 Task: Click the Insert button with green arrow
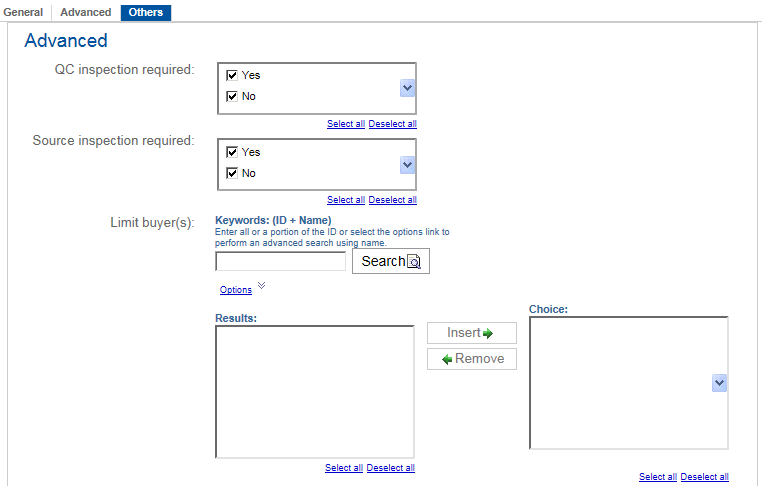[471, 333]
